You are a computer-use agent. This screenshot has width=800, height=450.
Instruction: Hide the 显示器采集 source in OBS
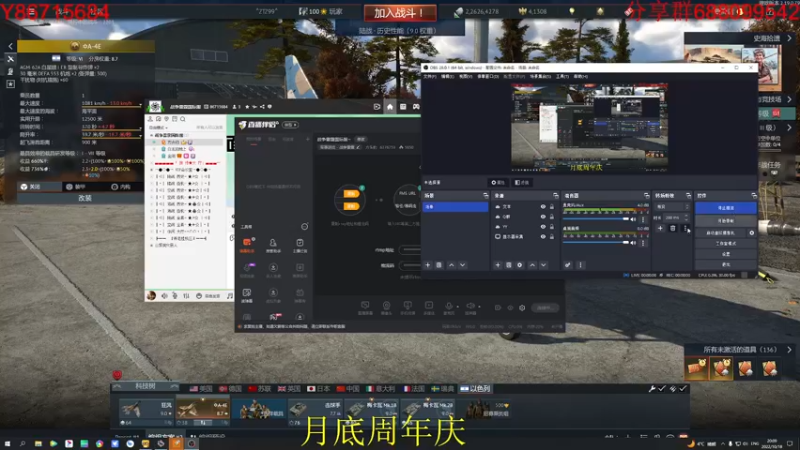543,237
